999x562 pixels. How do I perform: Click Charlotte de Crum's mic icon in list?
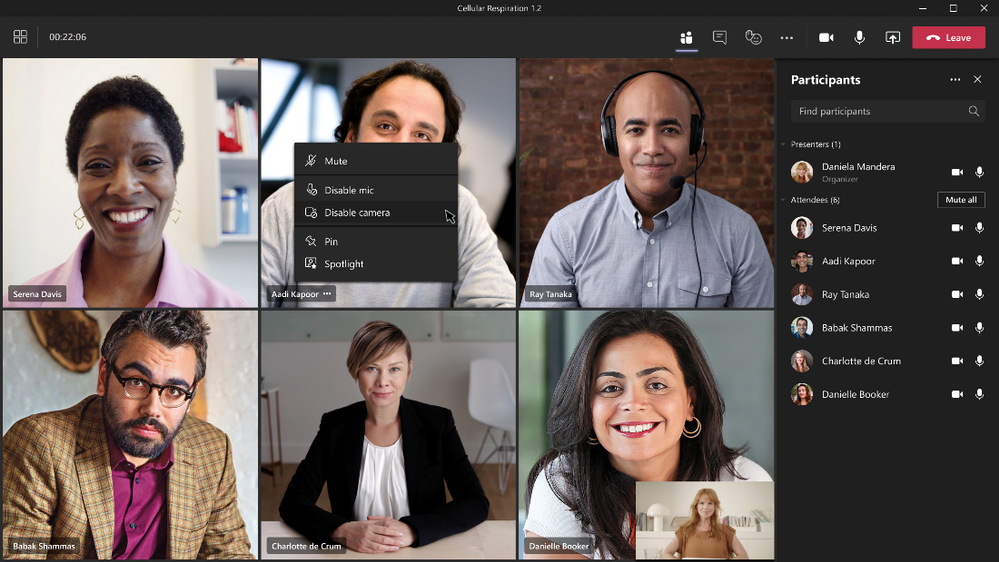click(x=979, y=361)
